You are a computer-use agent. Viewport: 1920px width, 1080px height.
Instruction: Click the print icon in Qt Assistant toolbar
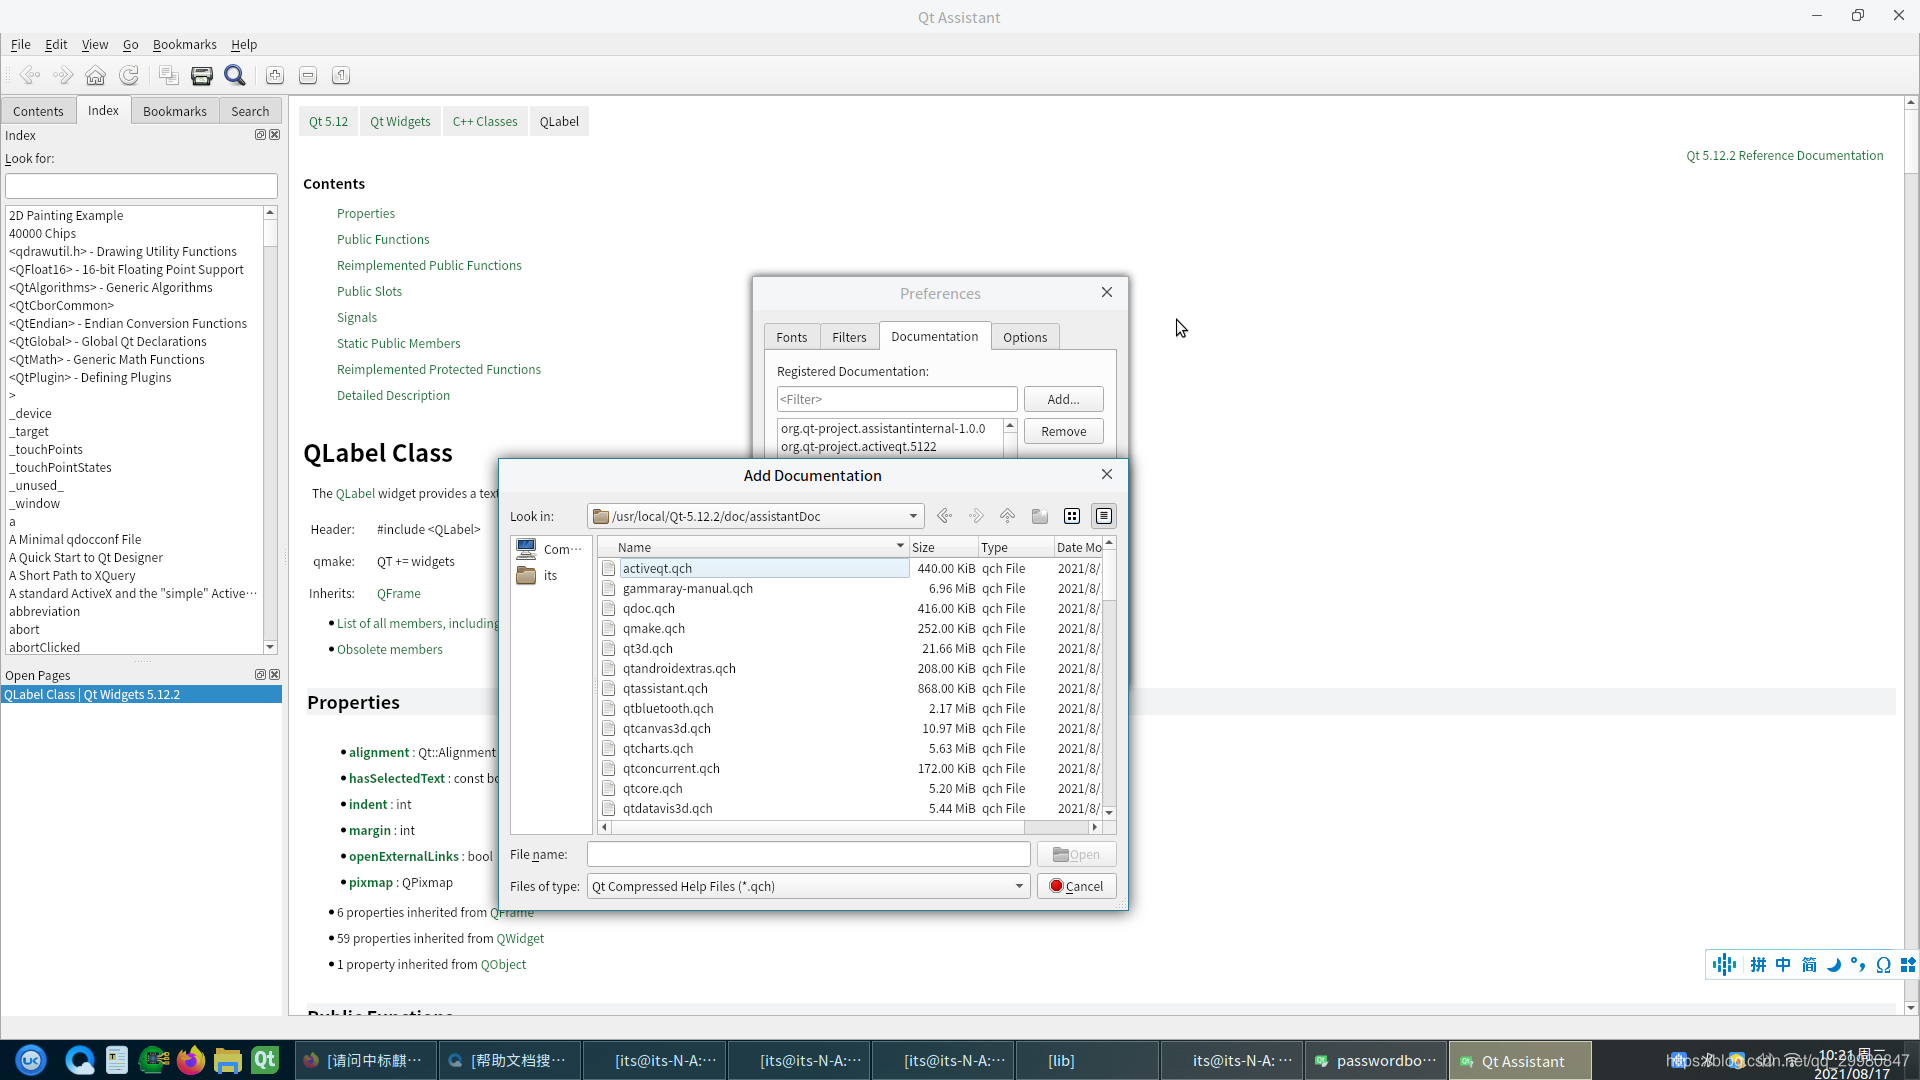[x=202, y=75]
